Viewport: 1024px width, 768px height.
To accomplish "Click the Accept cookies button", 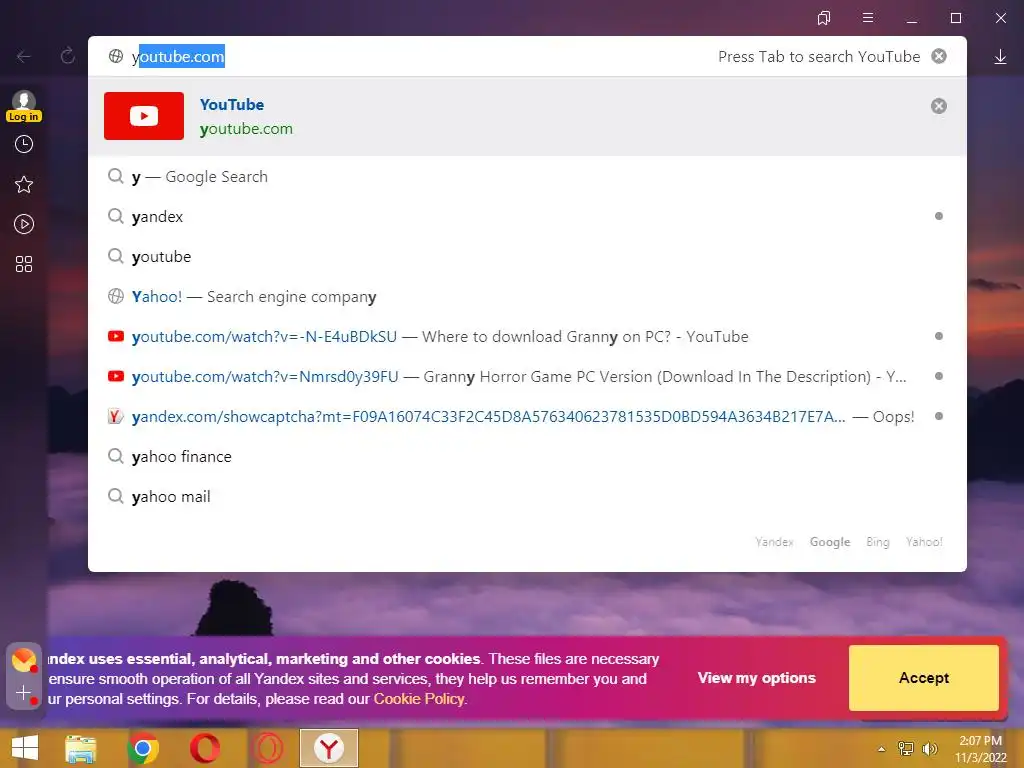I will click(x=924, y=678).
